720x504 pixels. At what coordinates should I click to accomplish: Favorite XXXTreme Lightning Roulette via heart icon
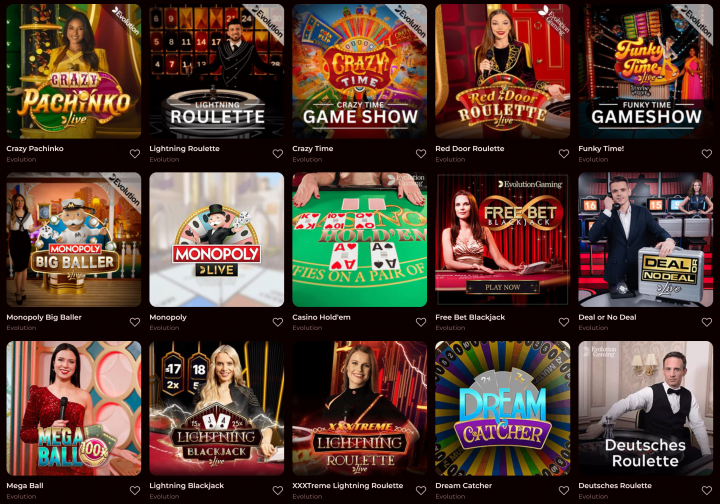coord(421,491)
